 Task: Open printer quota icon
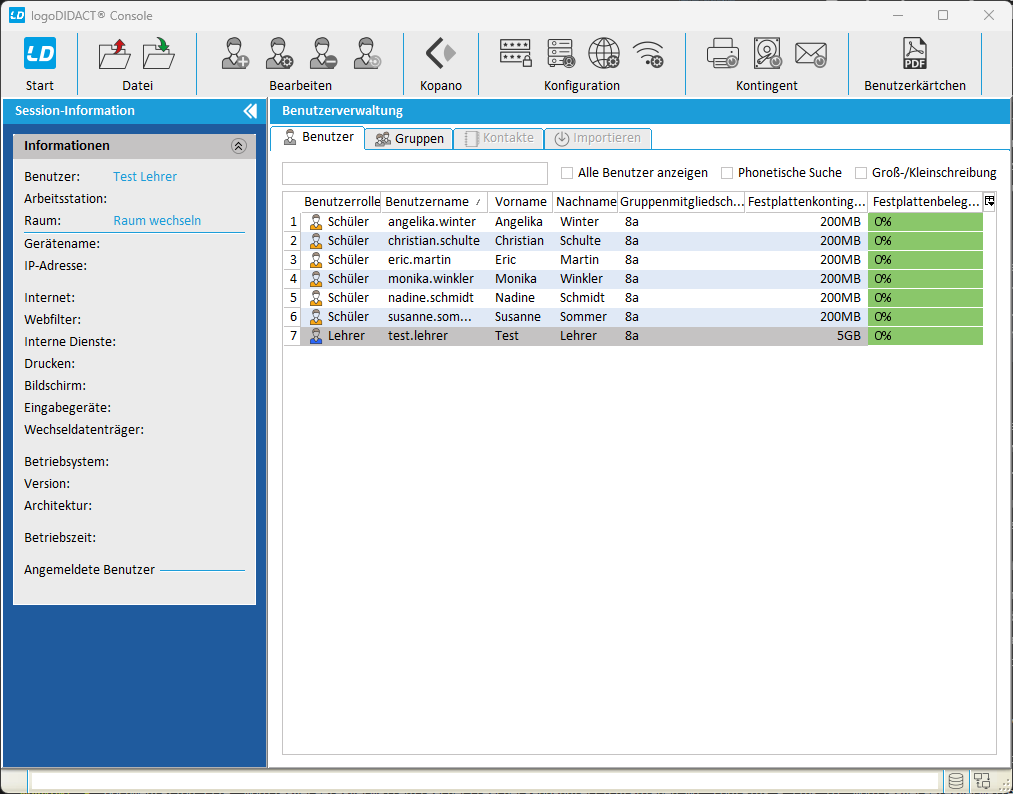click(x=723, y=54)
